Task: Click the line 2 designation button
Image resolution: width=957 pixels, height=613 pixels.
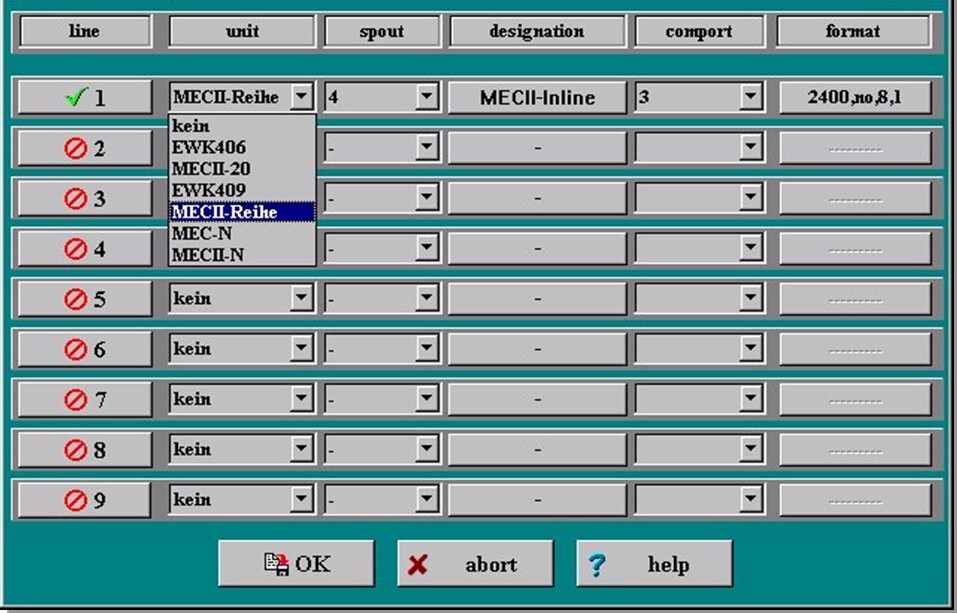Action: (537, 148)
